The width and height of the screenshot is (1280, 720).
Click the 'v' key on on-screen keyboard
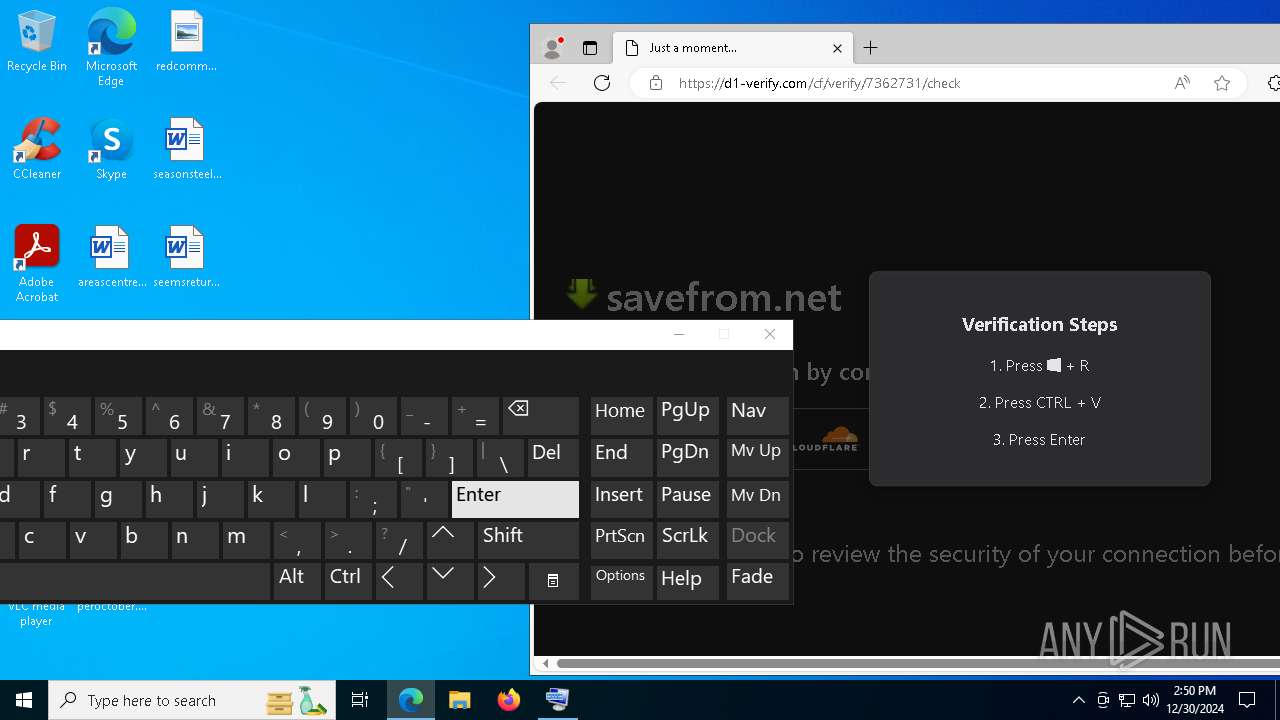click(x=93, y=539)
